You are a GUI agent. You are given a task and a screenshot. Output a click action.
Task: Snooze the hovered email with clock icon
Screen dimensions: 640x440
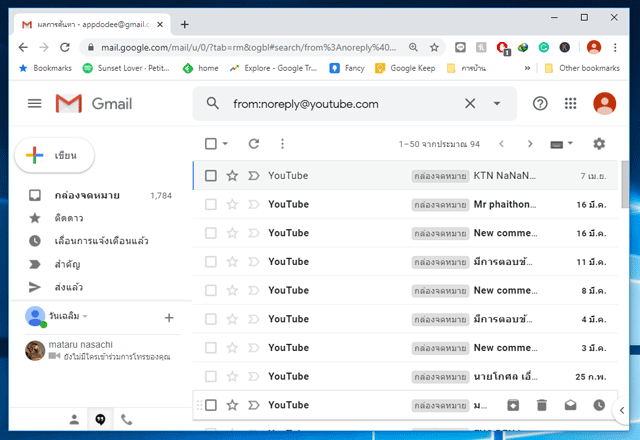pyautogui.click(x=599, y=405)
